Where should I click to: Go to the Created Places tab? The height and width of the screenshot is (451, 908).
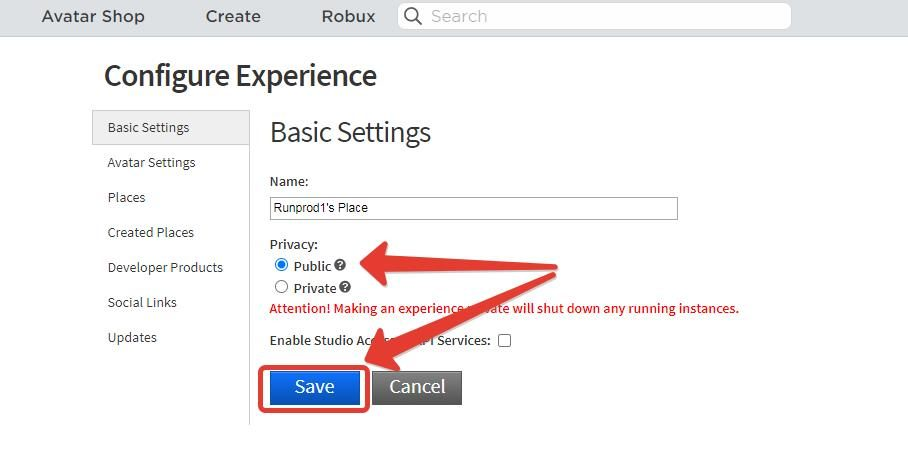tap(151, 233)
